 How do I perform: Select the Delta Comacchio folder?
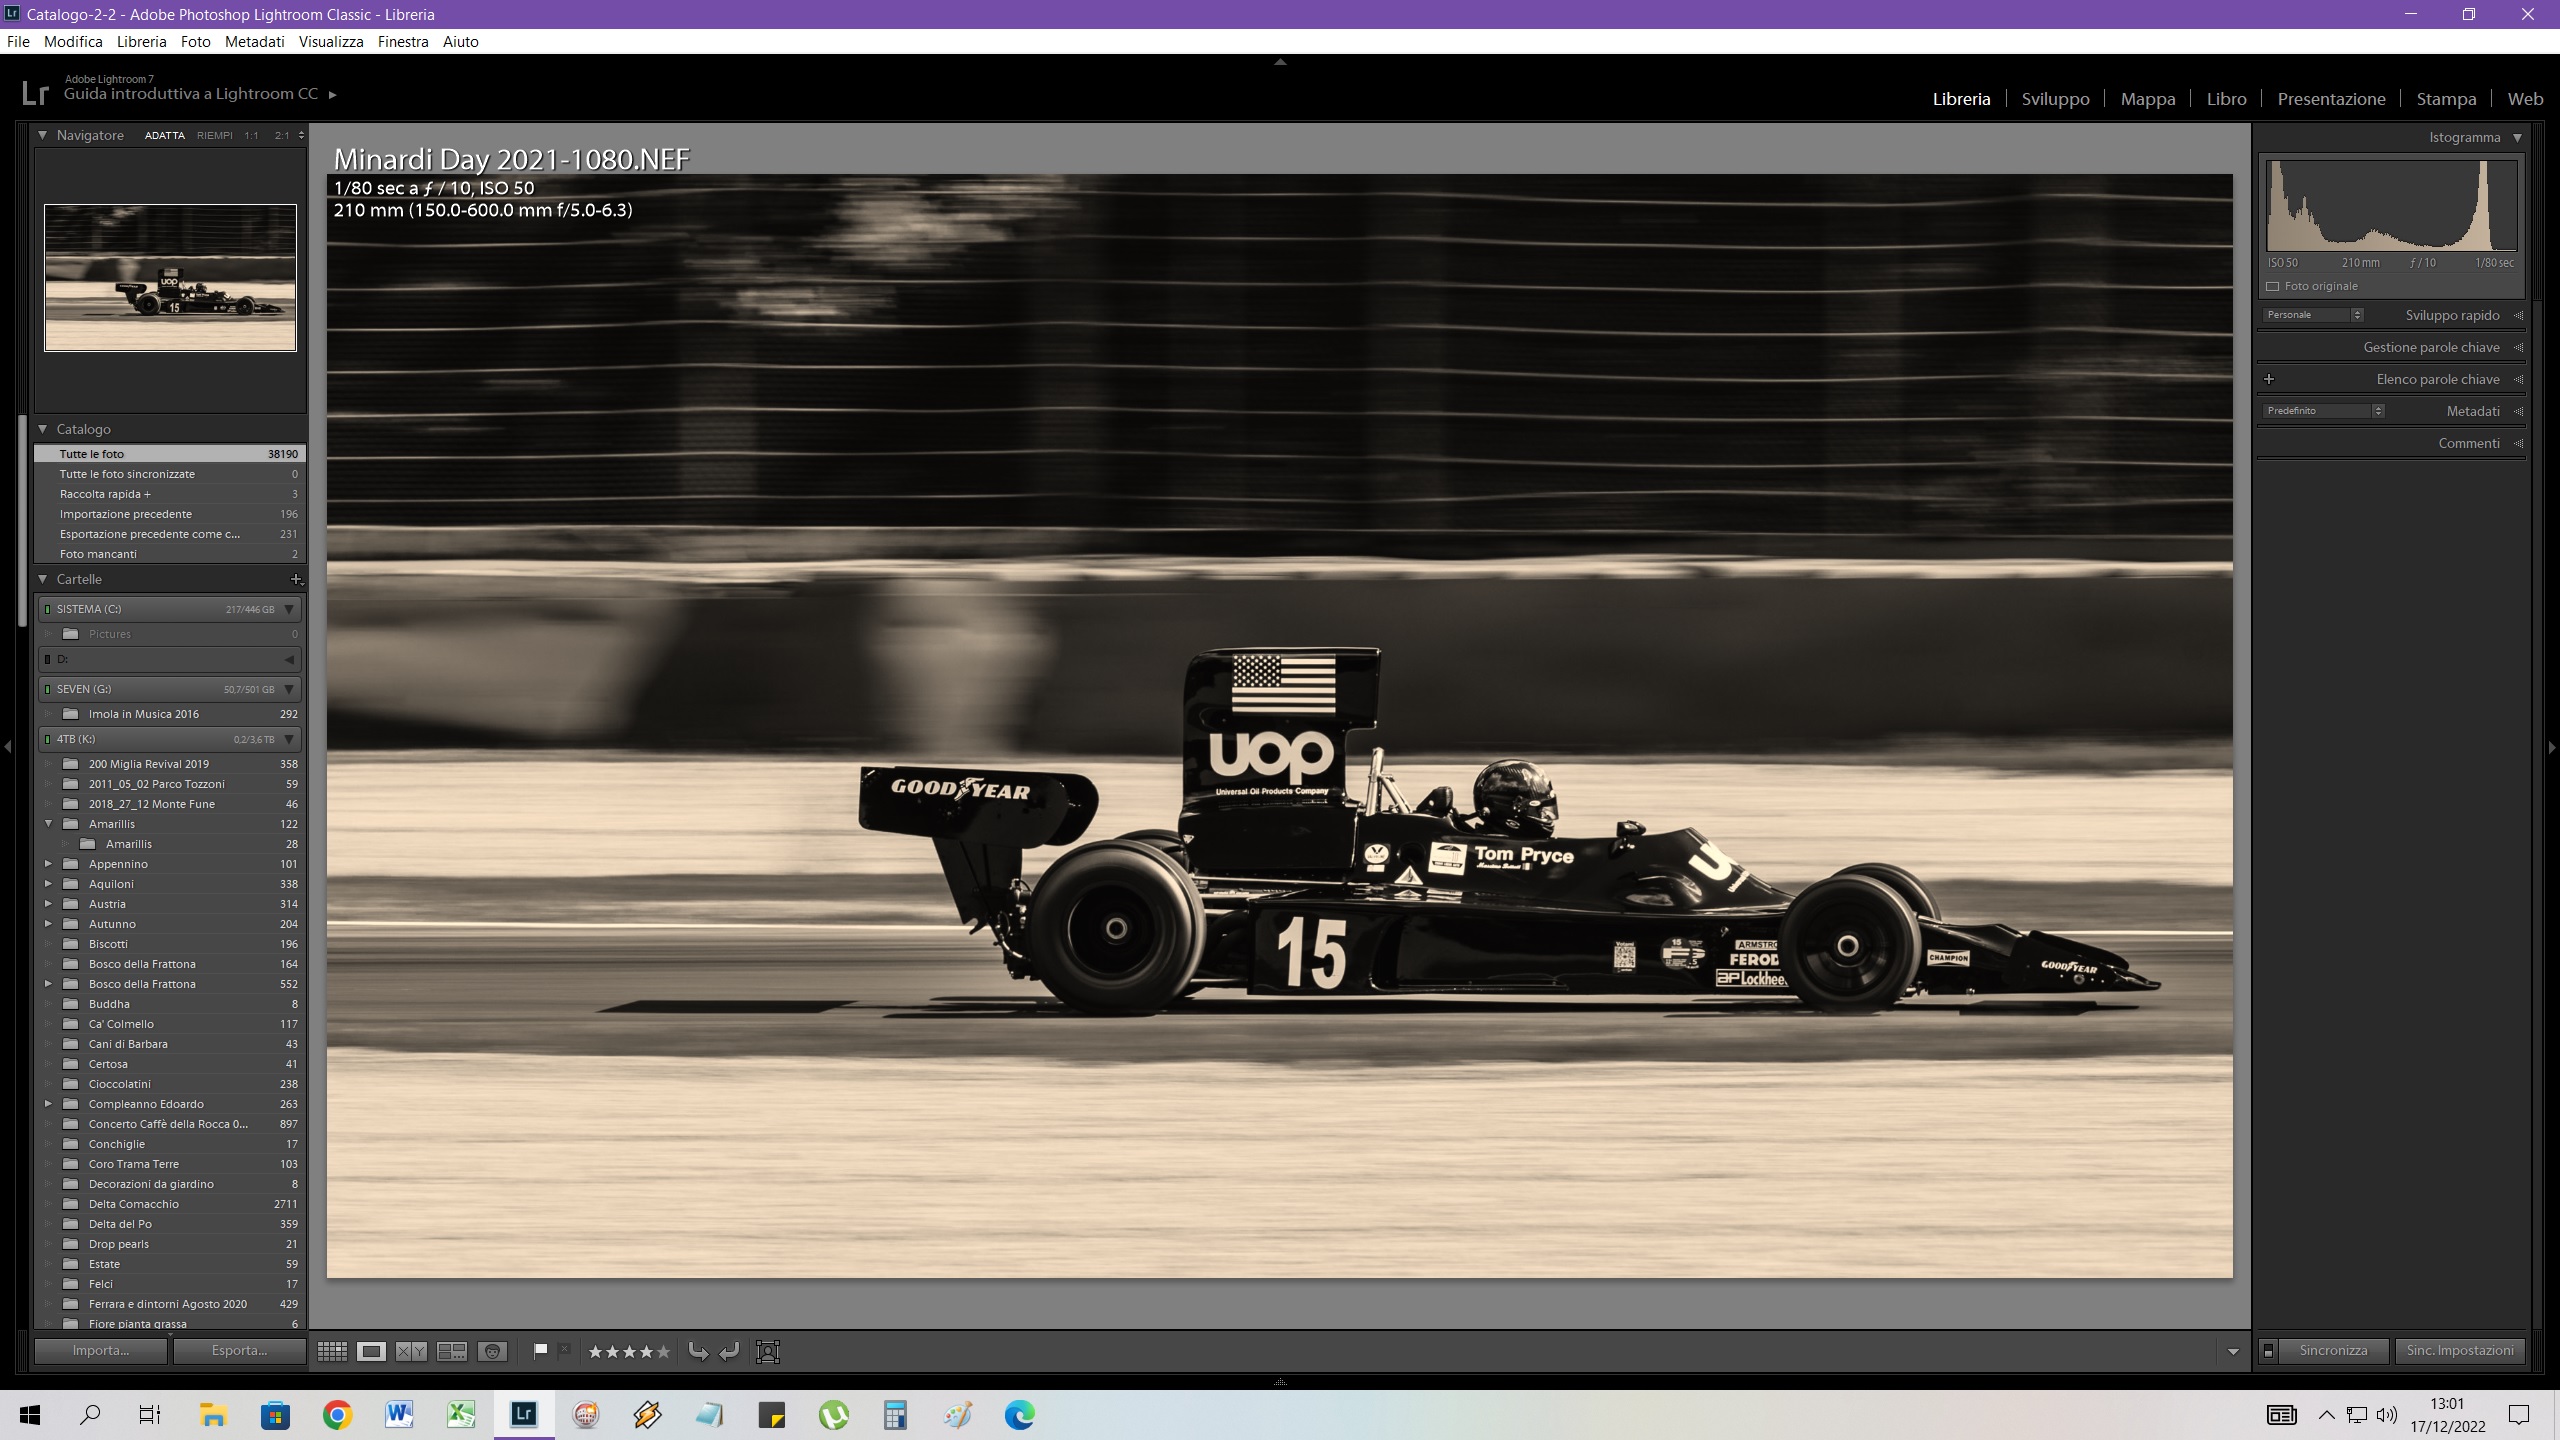click(x=168, y=1204)
